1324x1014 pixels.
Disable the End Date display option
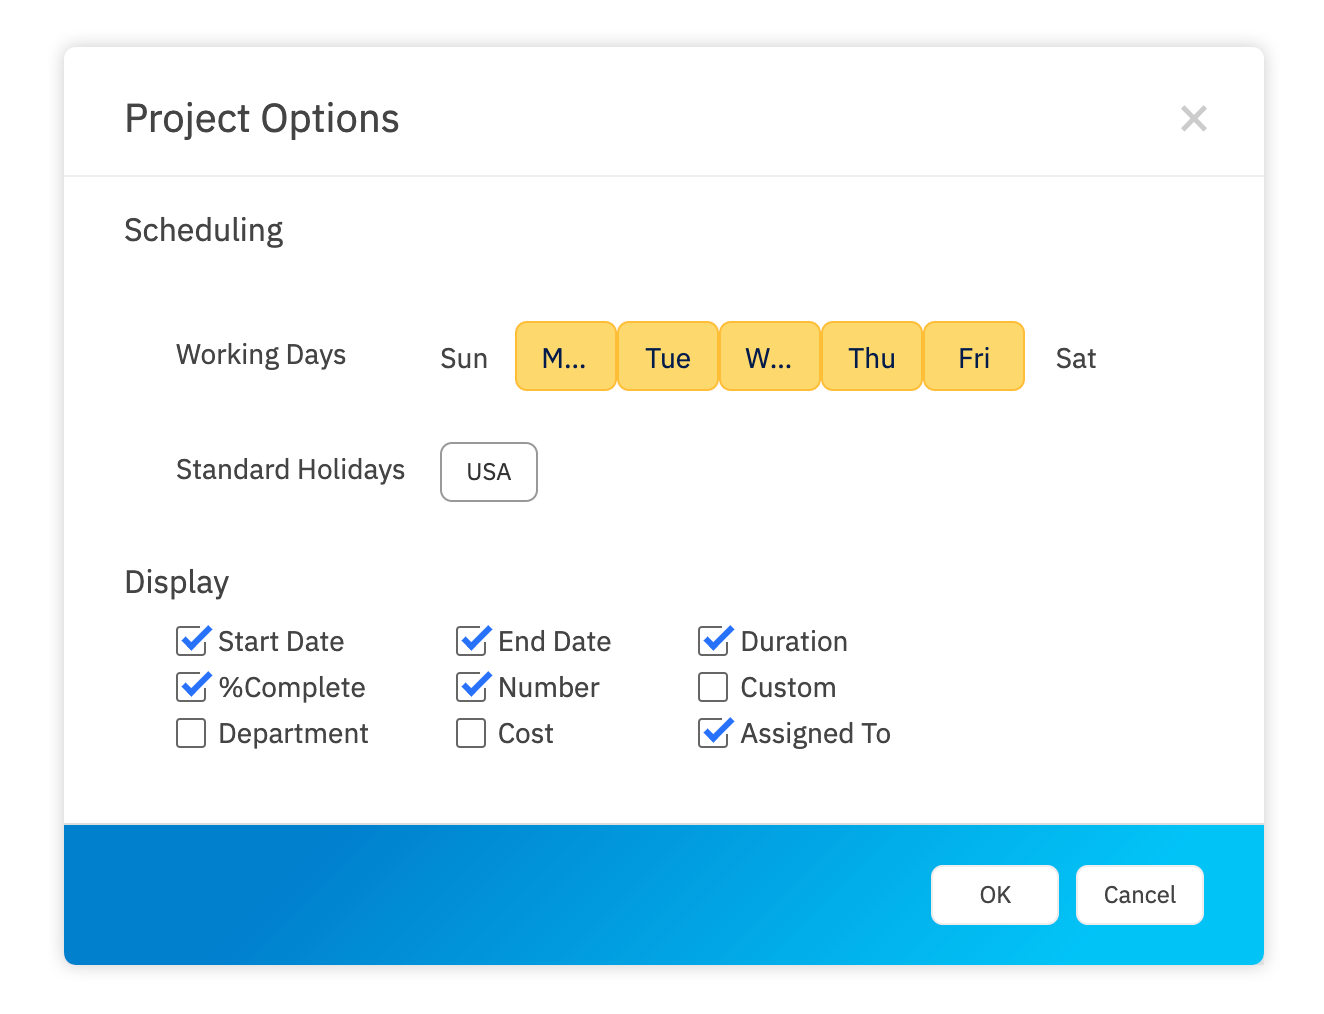point(474,641)
